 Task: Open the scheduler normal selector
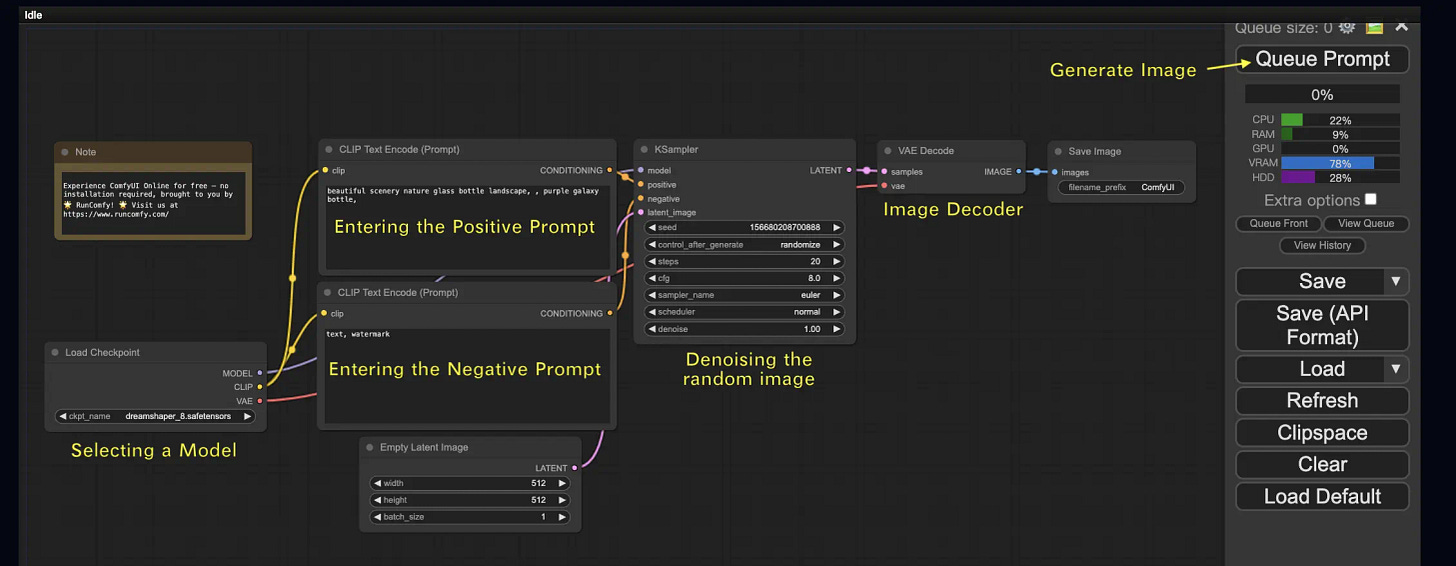(x=746, y=312)
